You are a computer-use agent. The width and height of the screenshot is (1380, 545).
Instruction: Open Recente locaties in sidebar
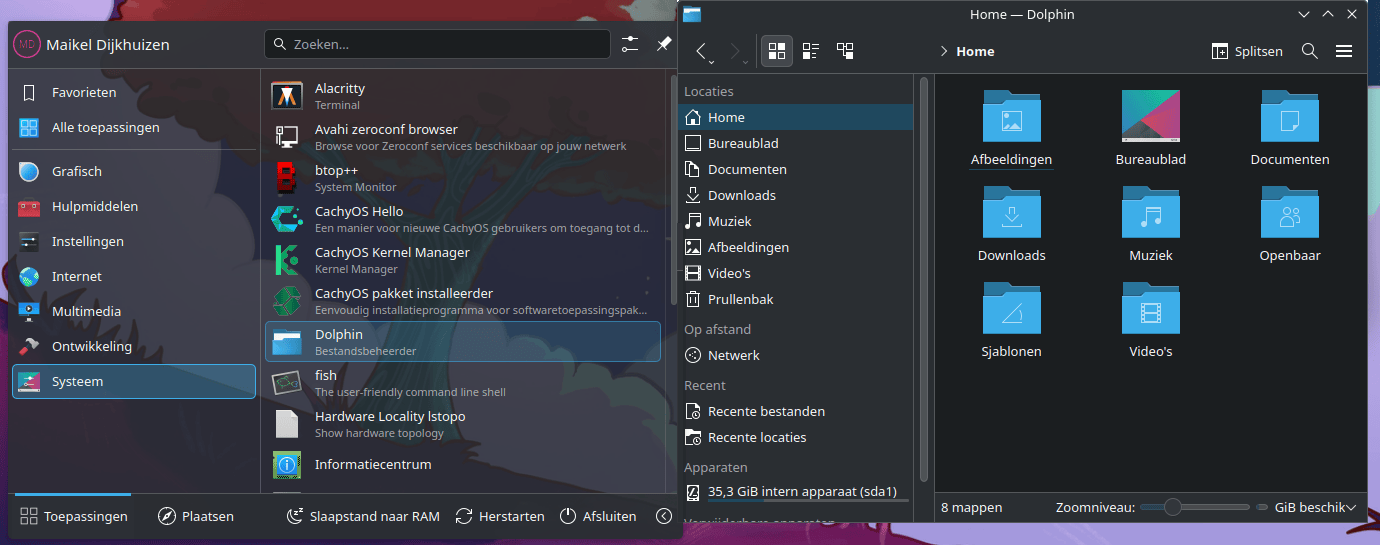pyautogui.click(x=796, y=437)
